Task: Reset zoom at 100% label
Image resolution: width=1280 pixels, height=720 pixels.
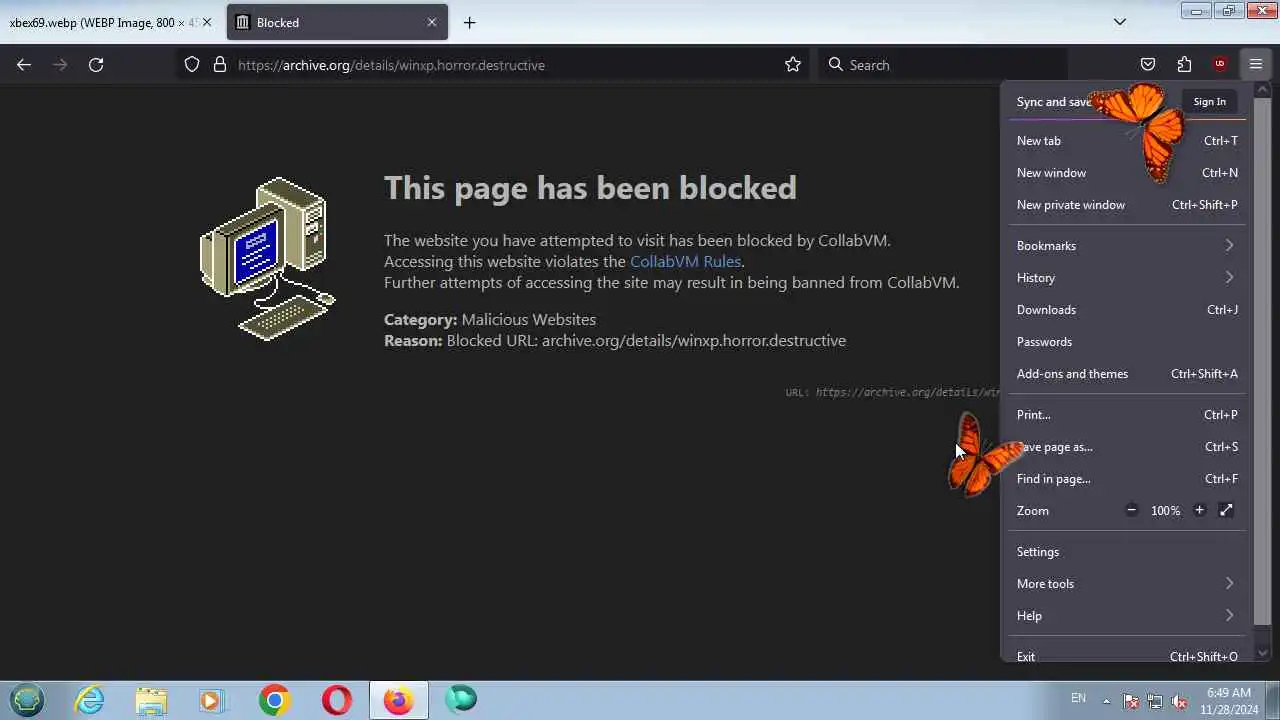Action: (x=1165, y=511)
